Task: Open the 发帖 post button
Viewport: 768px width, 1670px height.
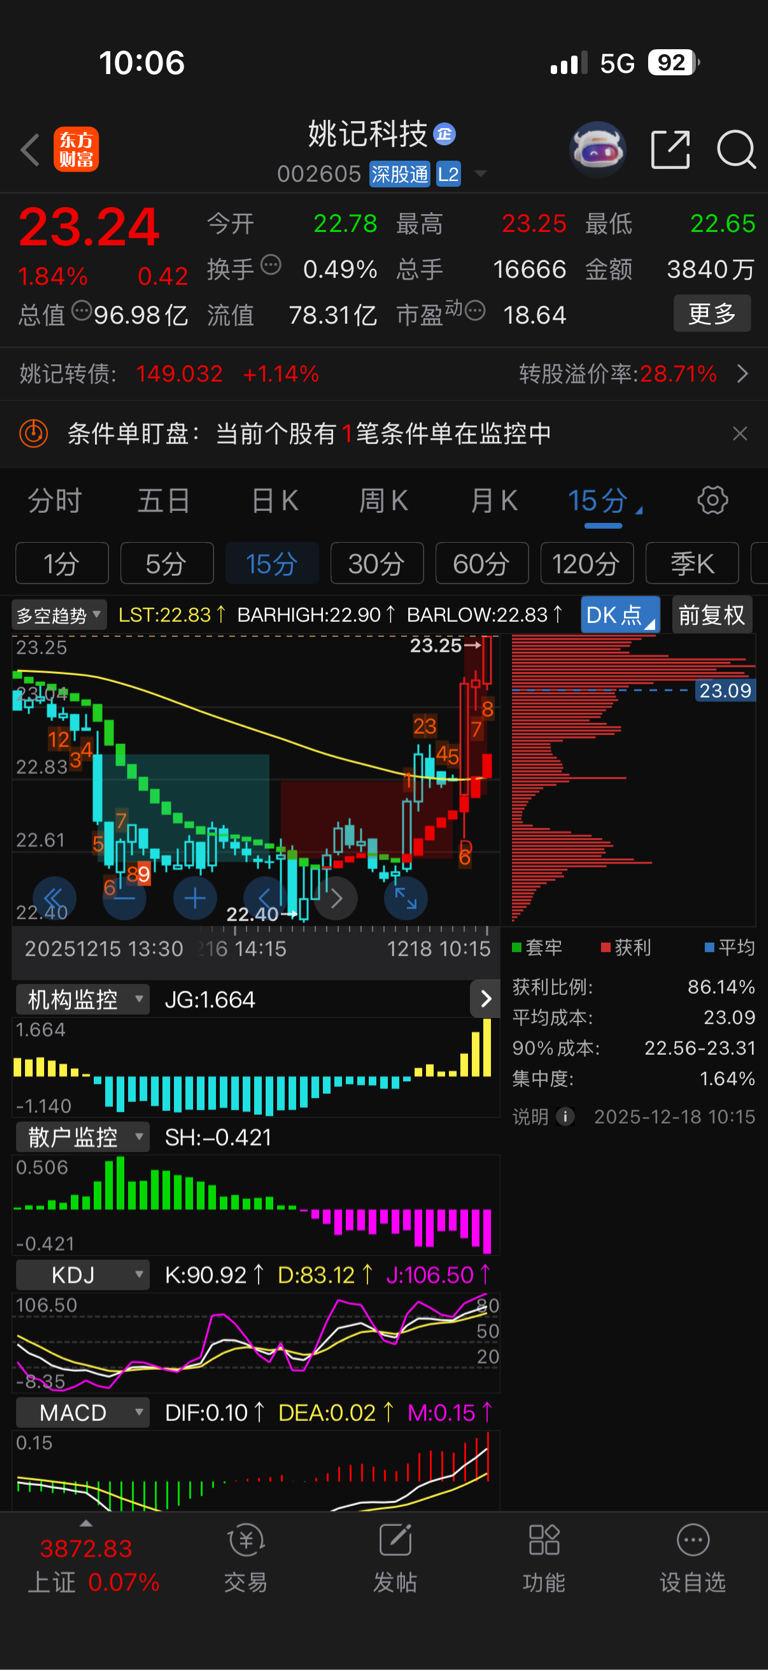Action: coord(395,1559)
